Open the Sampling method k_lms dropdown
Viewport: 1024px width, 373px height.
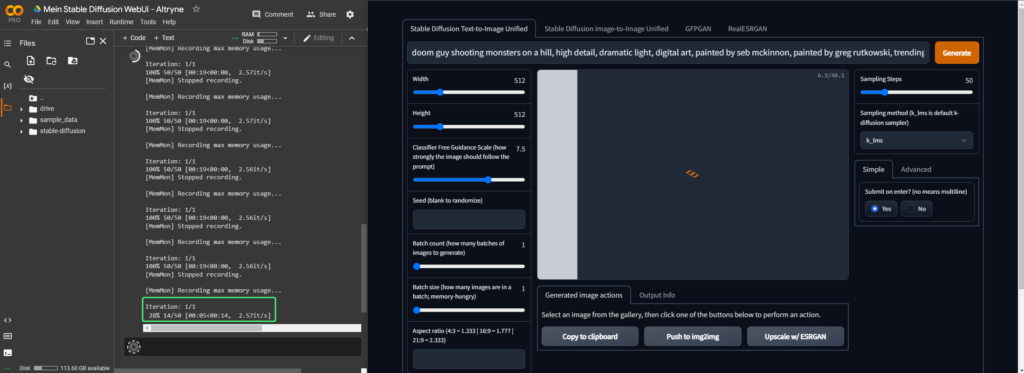(916, 140)
